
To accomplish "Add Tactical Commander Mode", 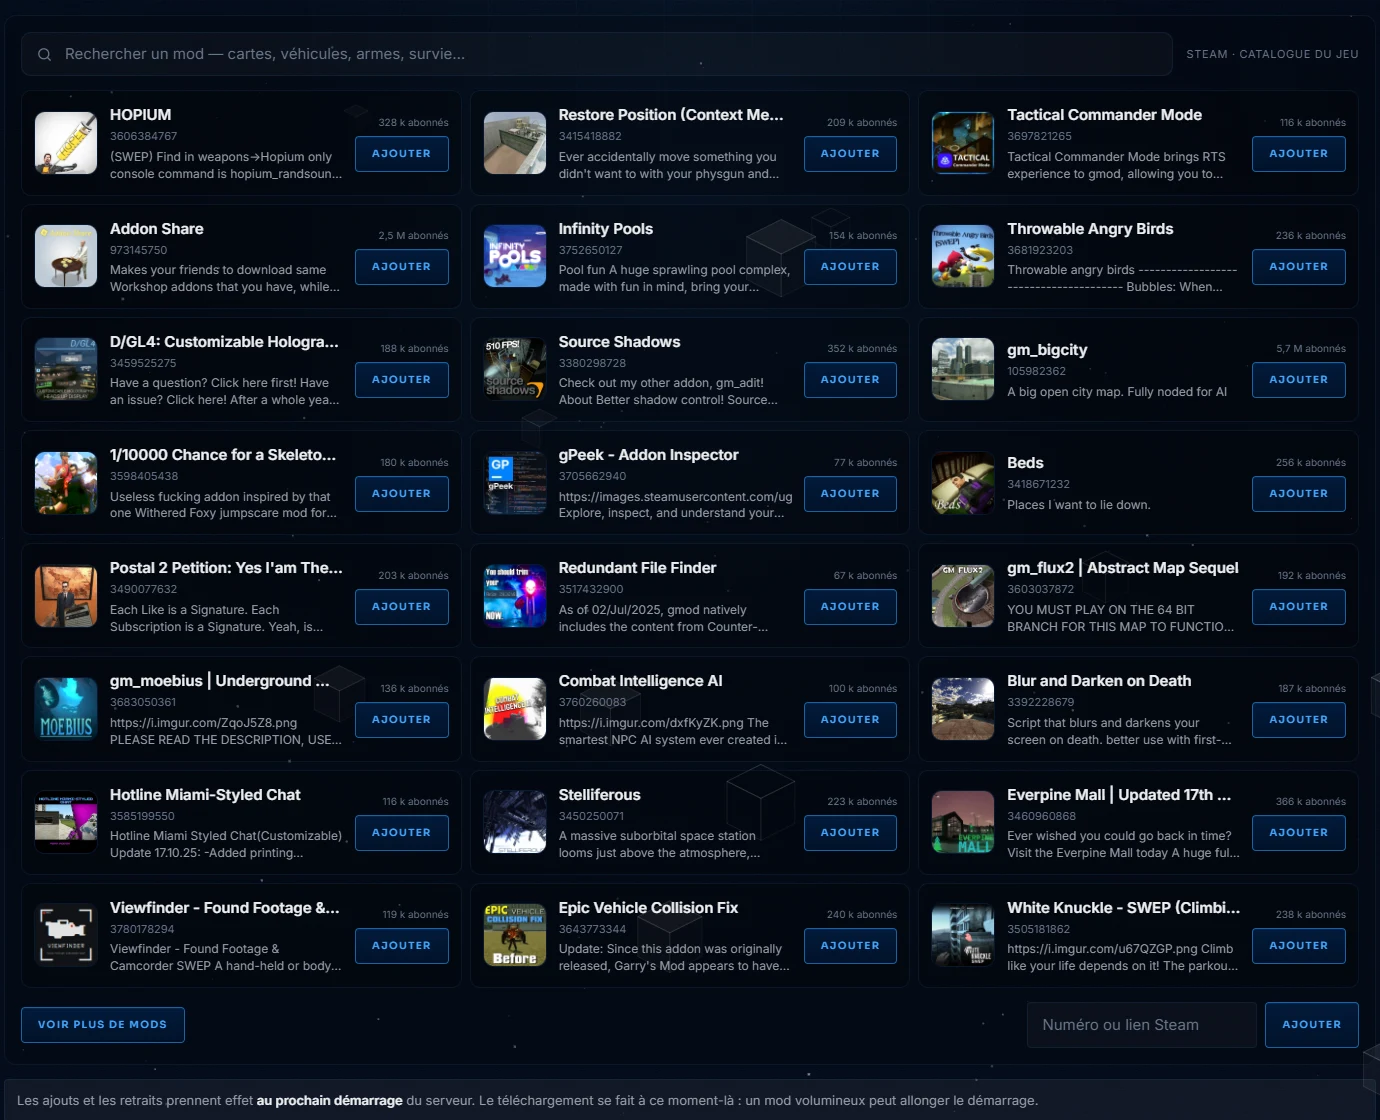I will tap(1298, 154).
